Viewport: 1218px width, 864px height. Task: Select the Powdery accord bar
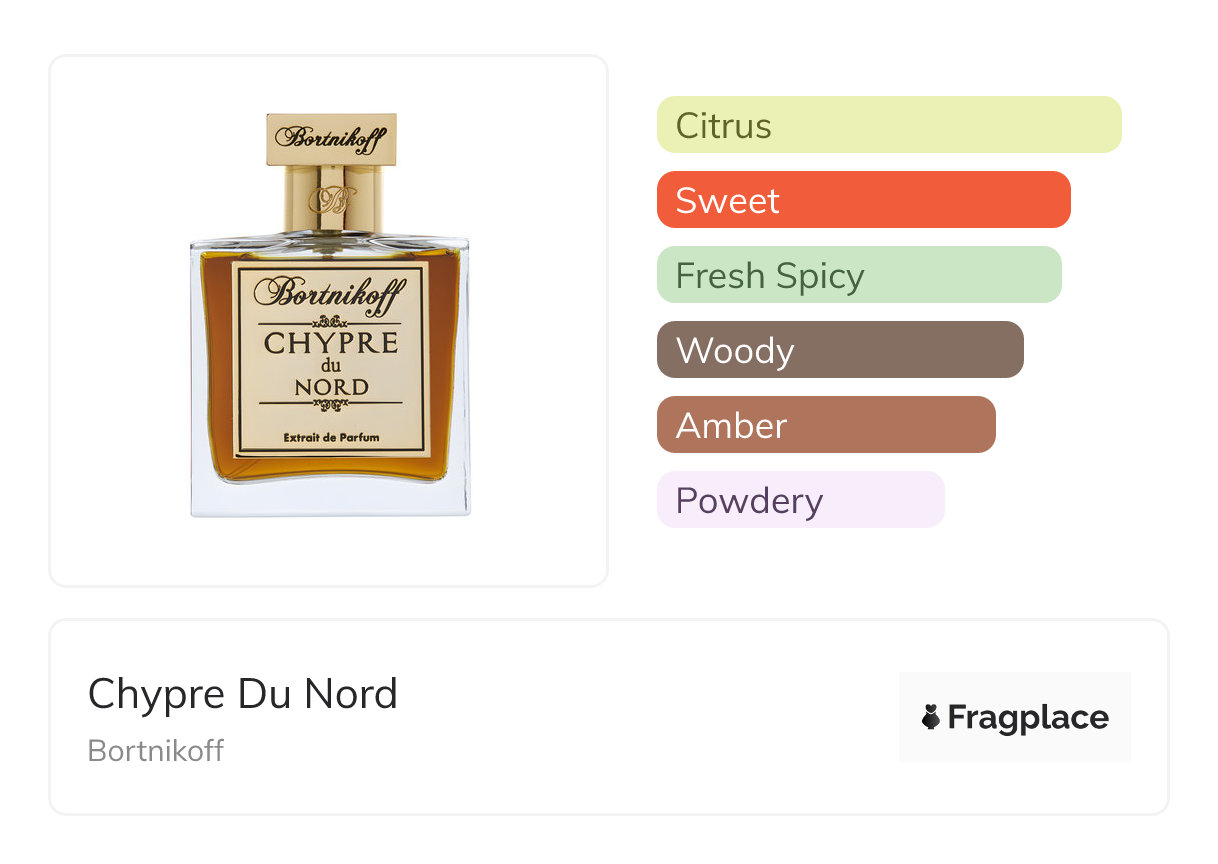coord(801,500)
